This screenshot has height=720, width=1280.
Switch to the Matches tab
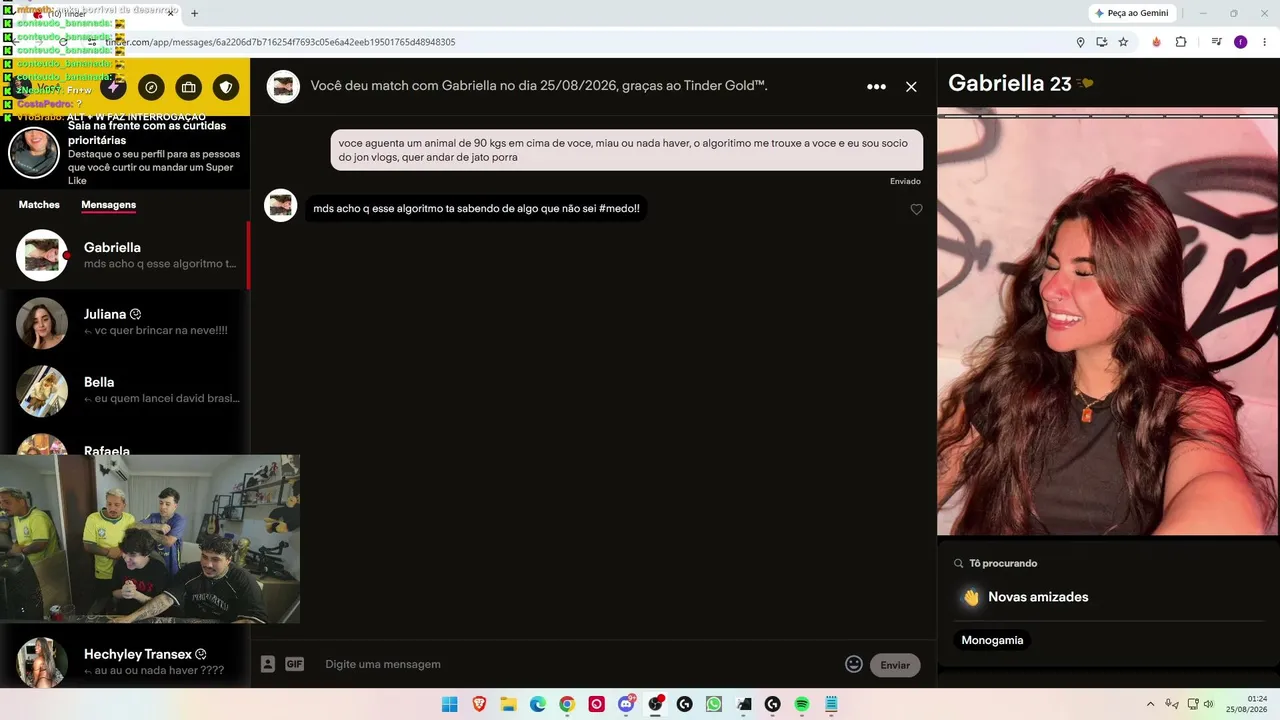(39, 205)
